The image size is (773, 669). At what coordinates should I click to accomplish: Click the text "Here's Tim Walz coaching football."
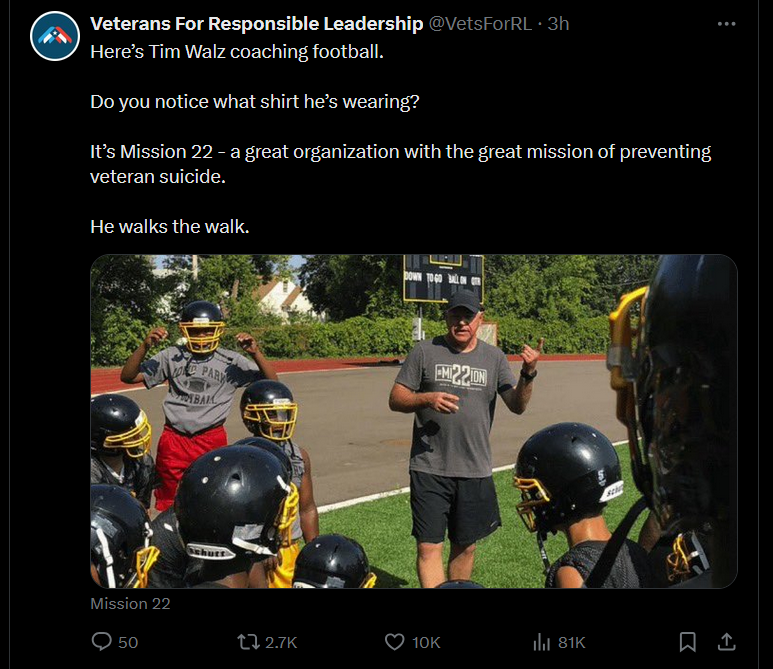pos(236,50)
